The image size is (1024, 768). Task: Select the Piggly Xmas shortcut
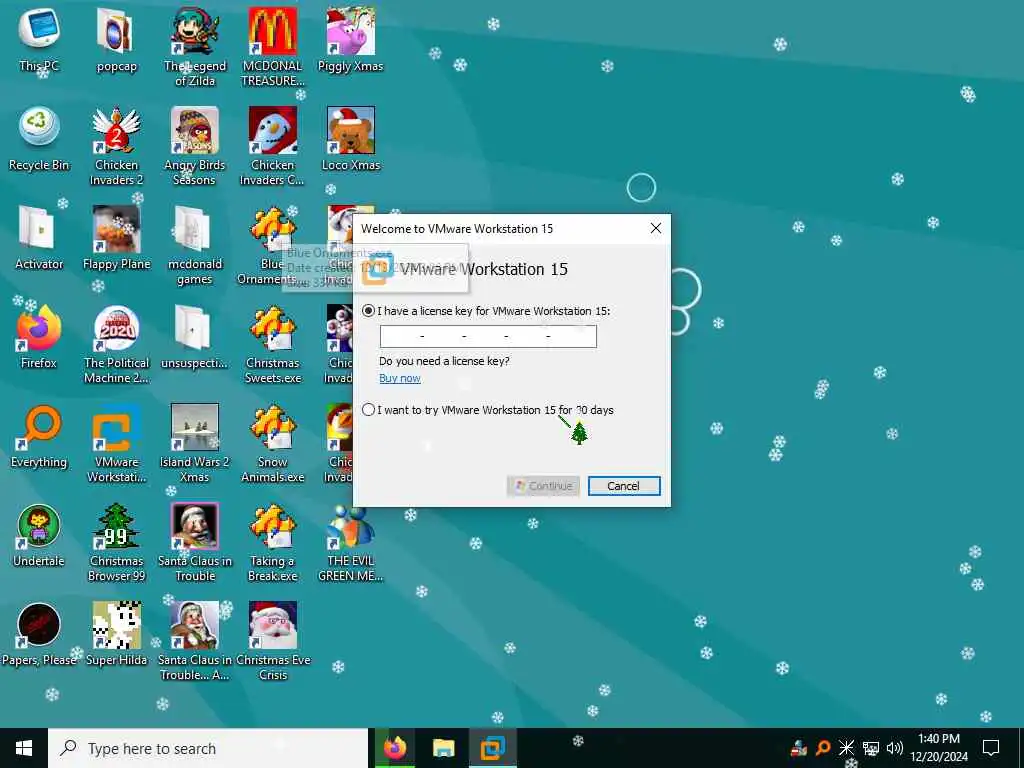pyautogui.click(x=351, y=40)
